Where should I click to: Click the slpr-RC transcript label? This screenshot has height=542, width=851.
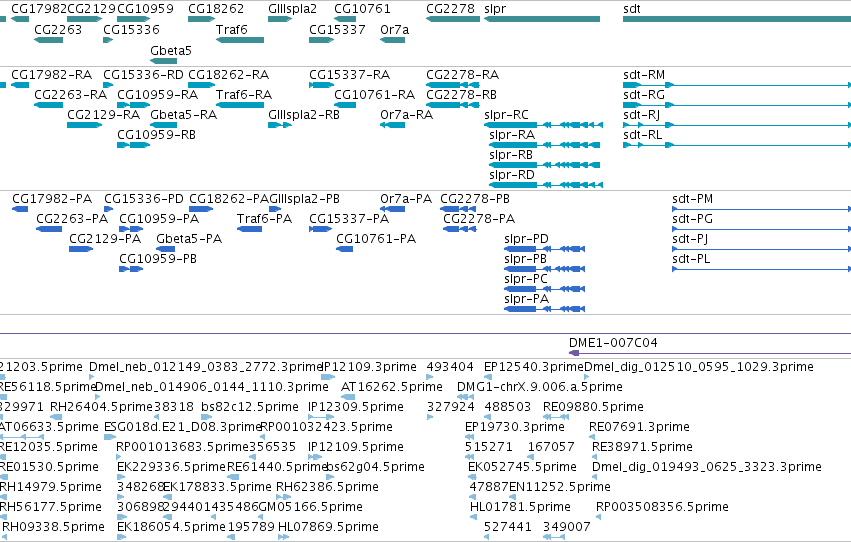(x=506, y=114)
